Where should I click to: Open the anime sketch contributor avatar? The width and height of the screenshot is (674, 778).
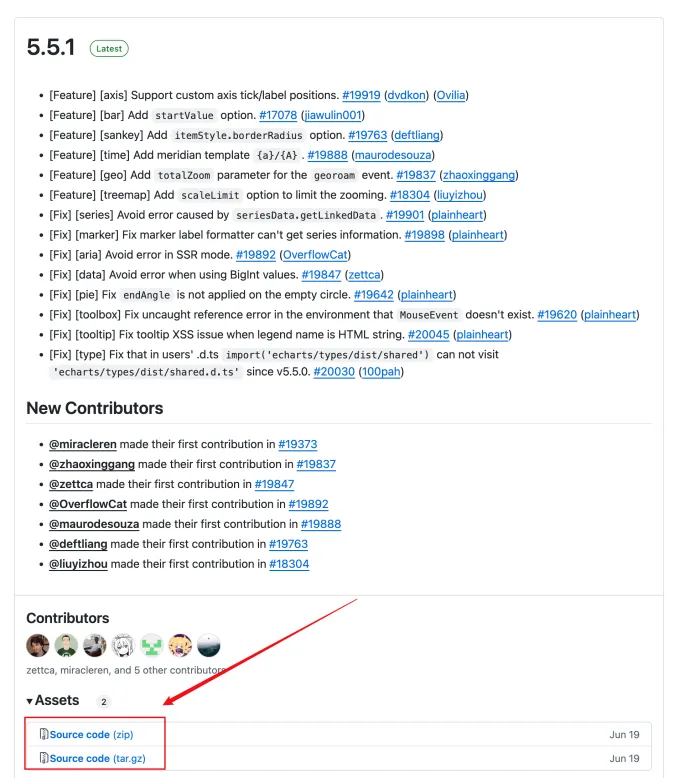tap(123, 646)
